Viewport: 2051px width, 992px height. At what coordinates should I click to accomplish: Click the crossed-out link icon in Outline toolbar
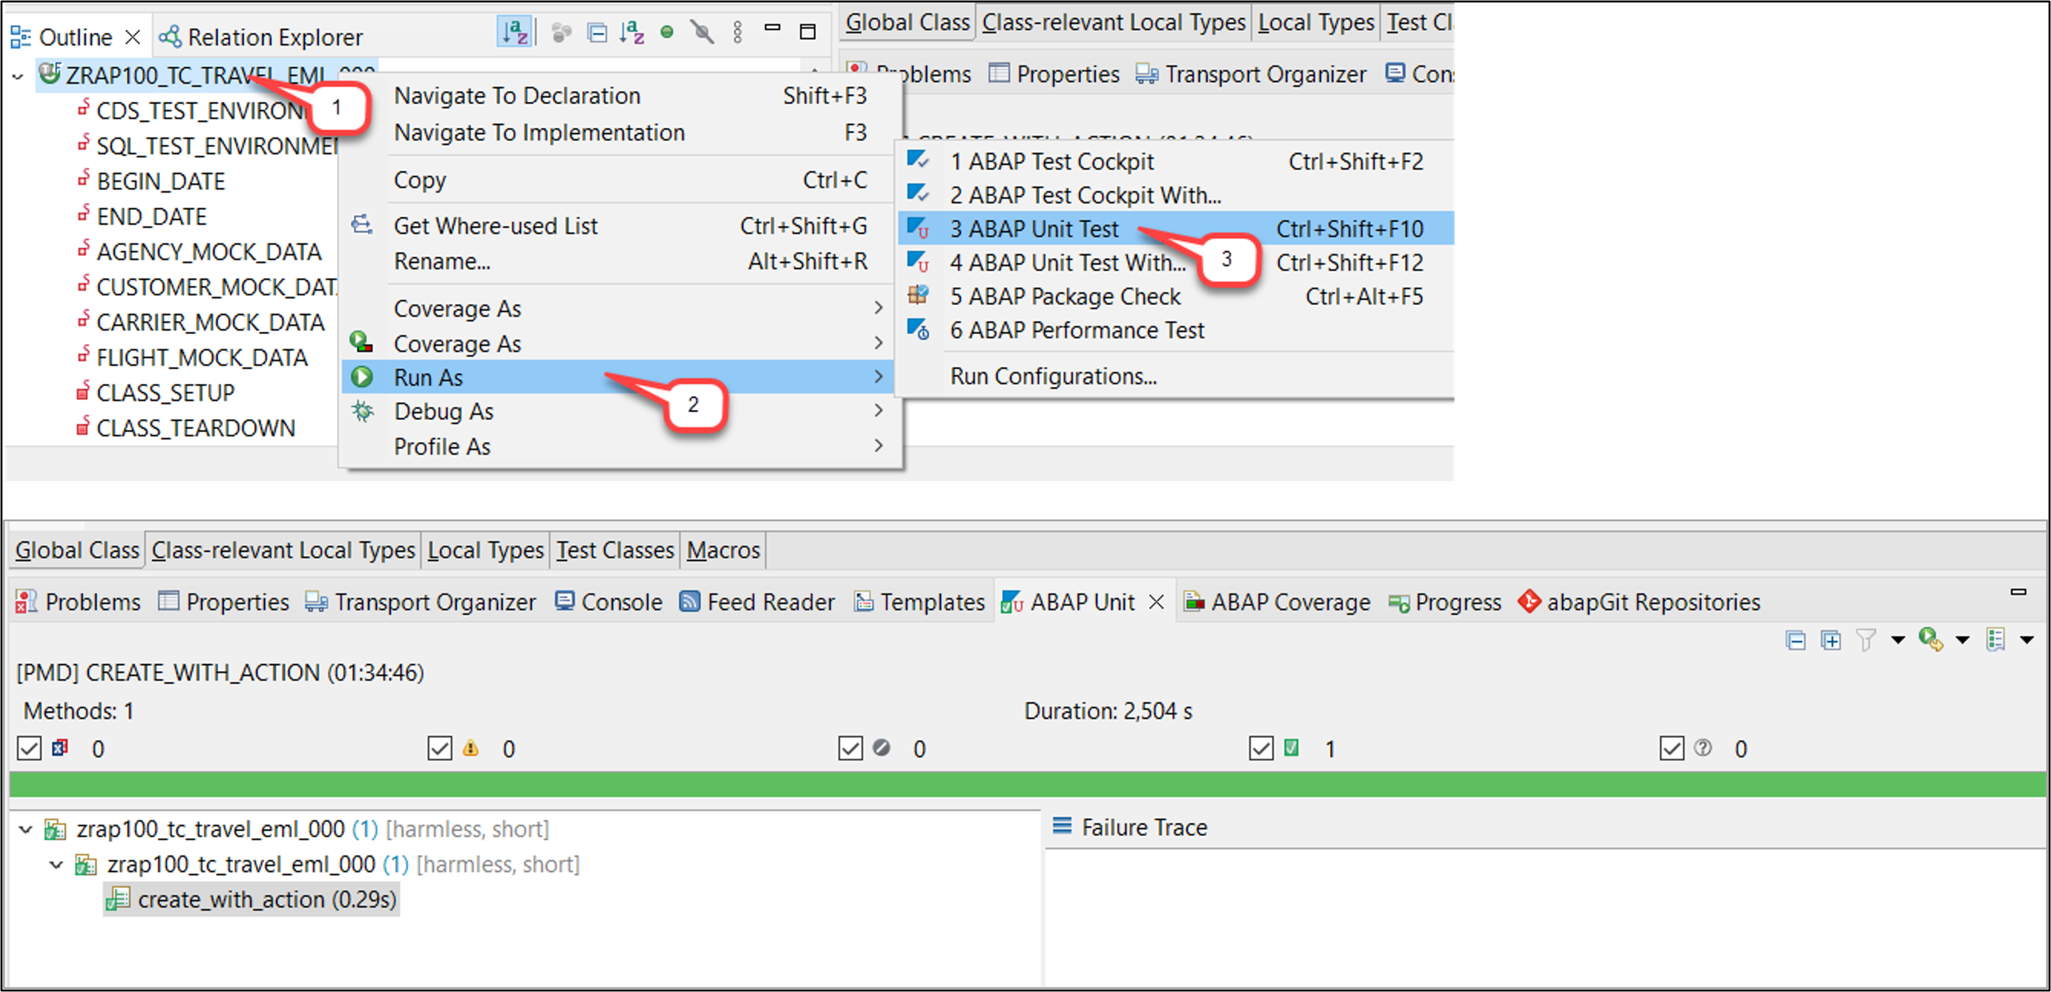(x=702, y=33)
